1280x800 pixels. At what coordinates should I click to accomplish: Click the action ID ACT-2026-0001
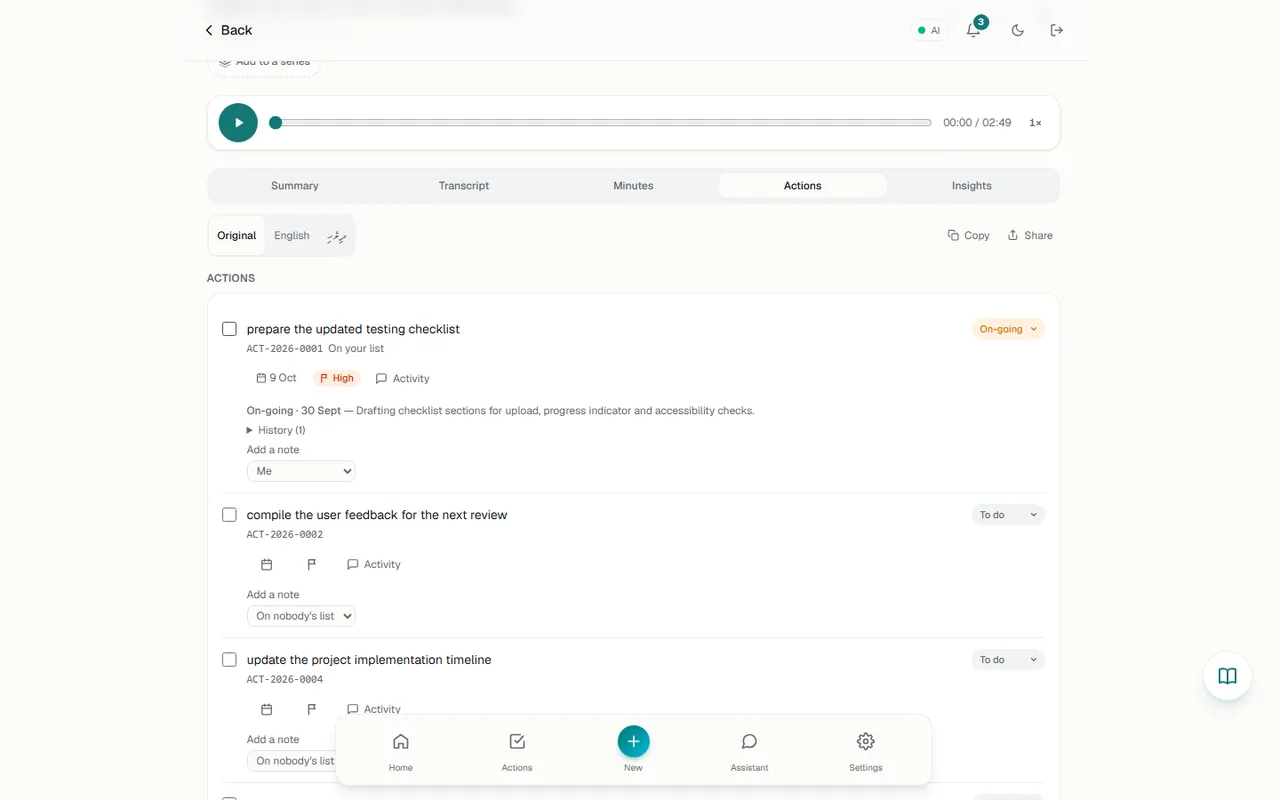(285, 349)
